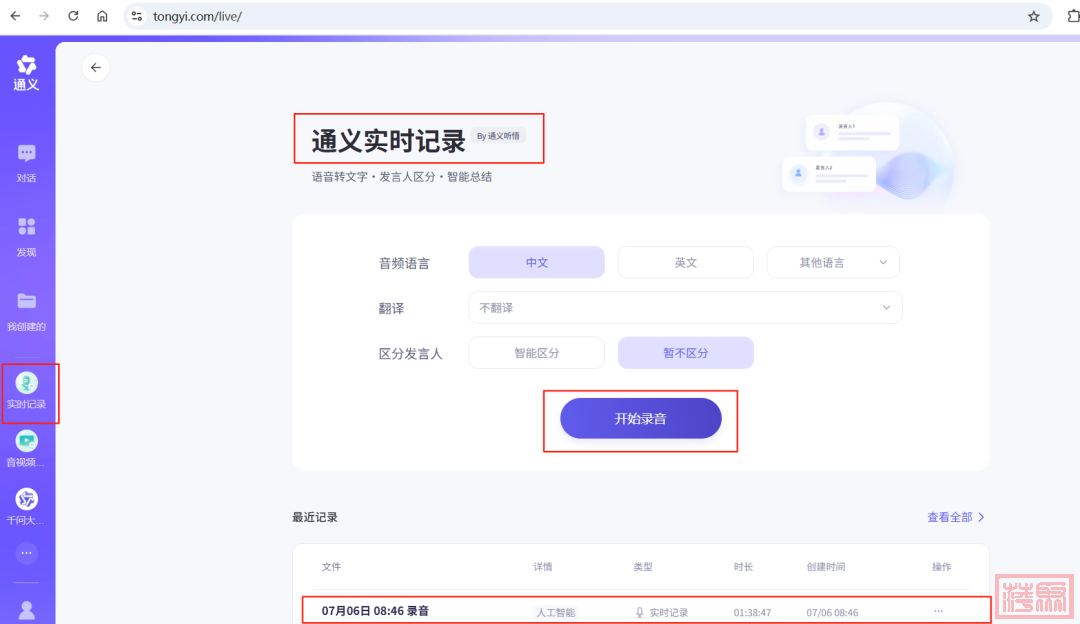Click the Tongyi logo in sidebar
This screenshot has height=624, width=1080.
tap(27, 72)
